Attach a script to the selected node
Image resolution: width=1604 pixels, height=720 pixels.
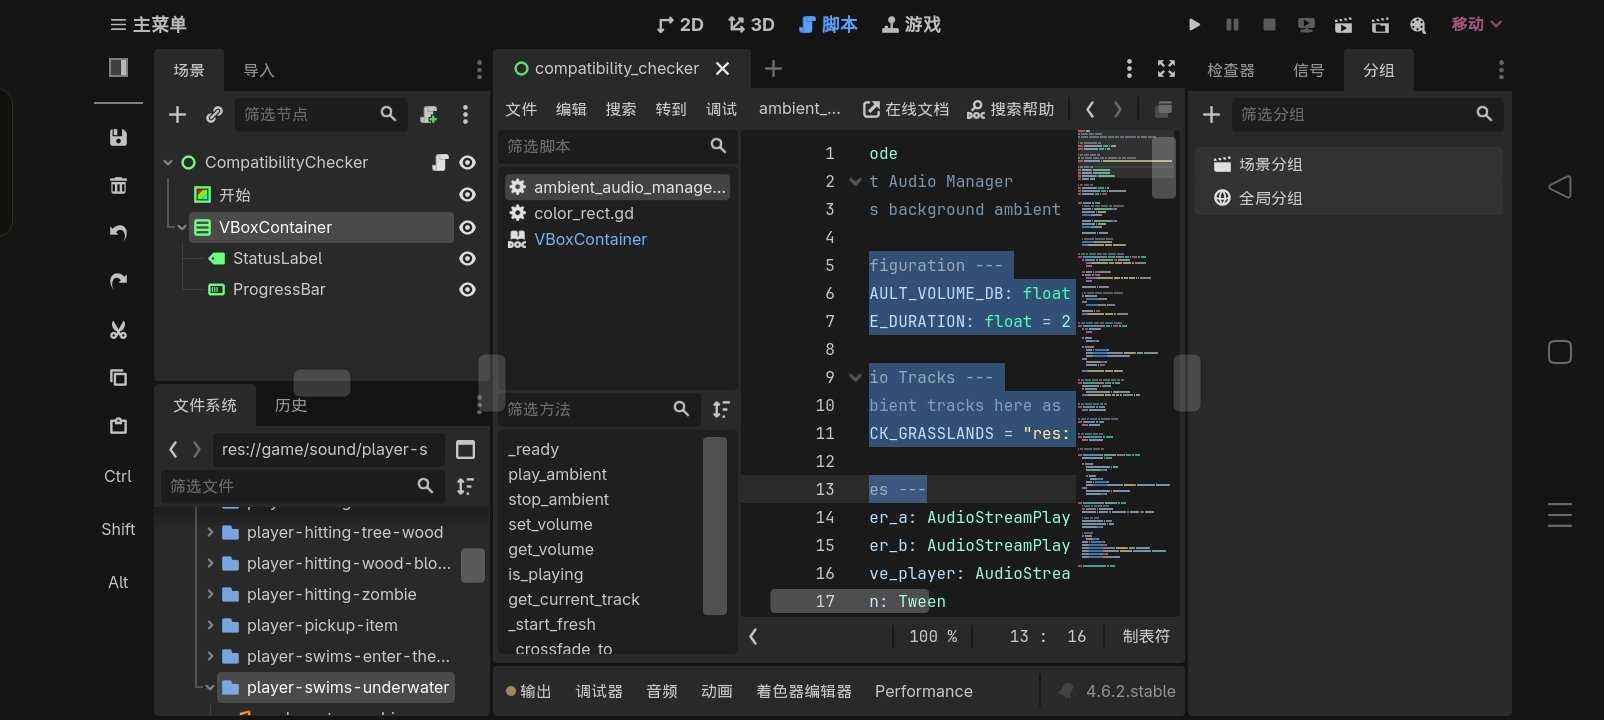429,114
